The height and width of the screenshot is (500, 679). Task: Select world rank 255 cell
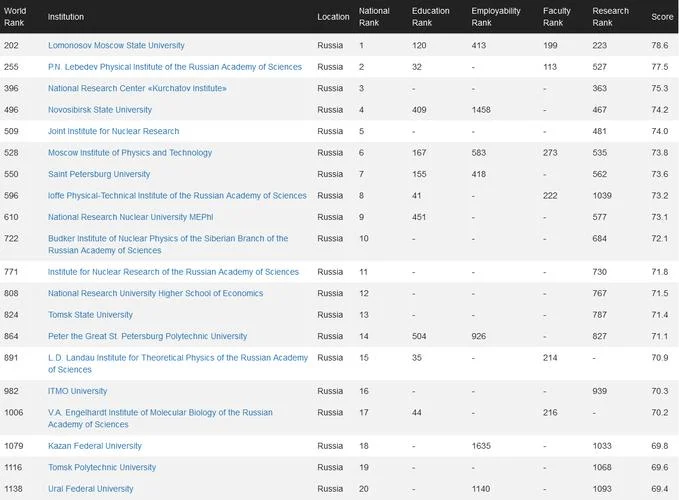pos(11,67)
